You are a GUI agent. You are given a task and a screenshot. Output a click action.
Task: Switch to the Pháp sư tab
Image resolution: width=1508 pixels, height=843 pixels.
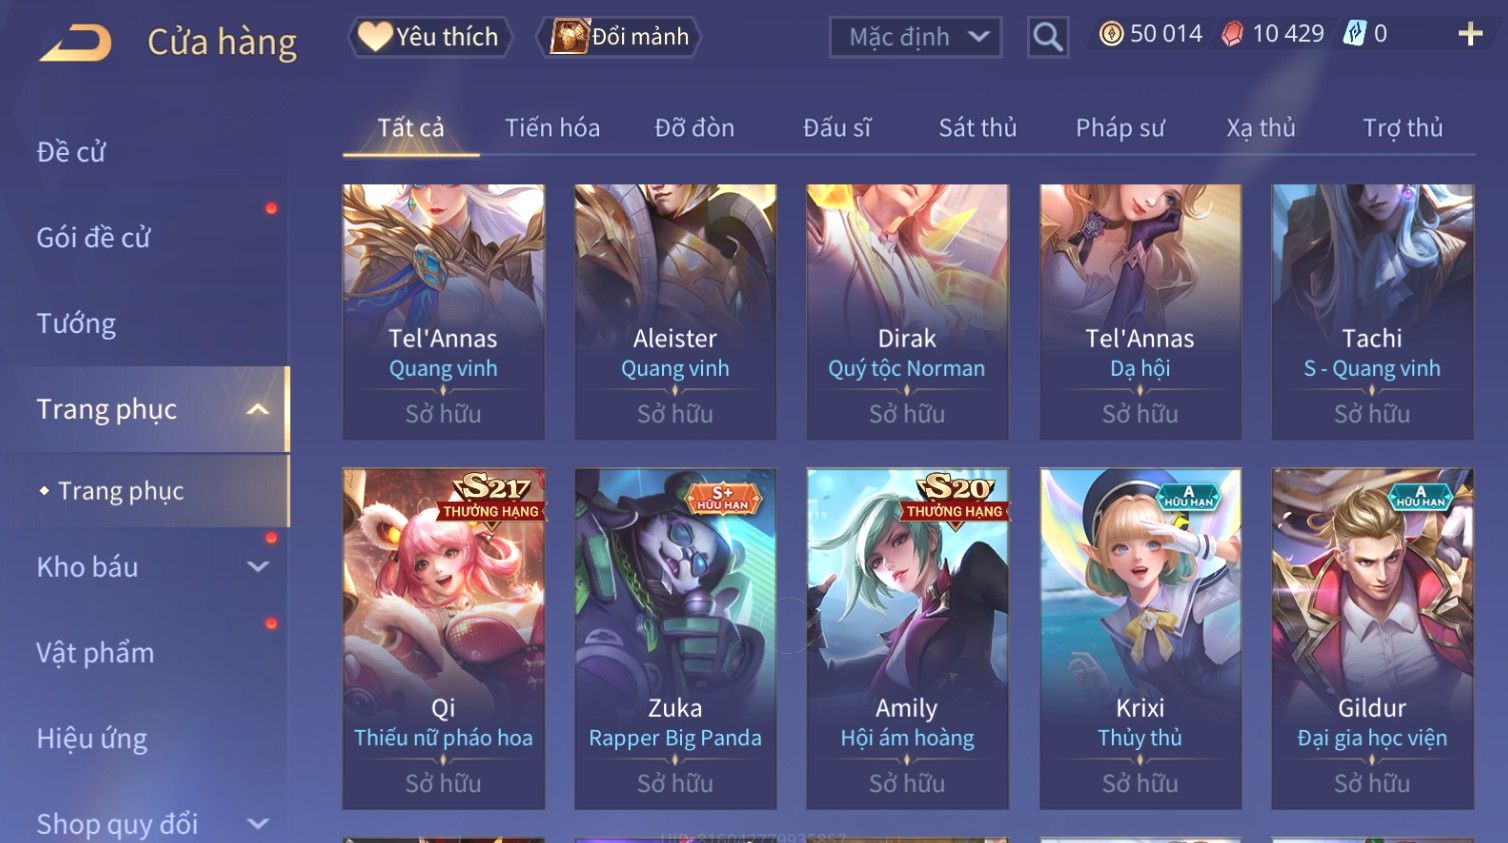[x=1120, y=128]
